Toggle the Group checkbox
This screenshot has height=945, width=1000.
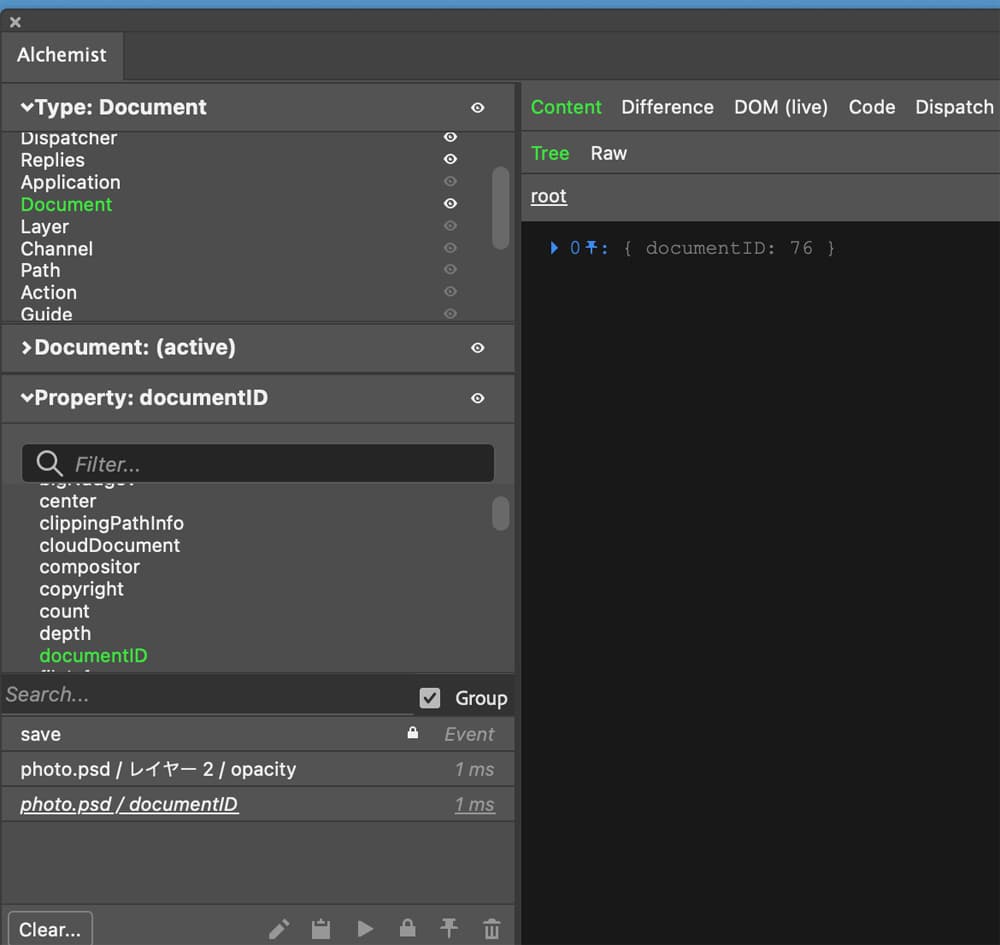[430, 698]
